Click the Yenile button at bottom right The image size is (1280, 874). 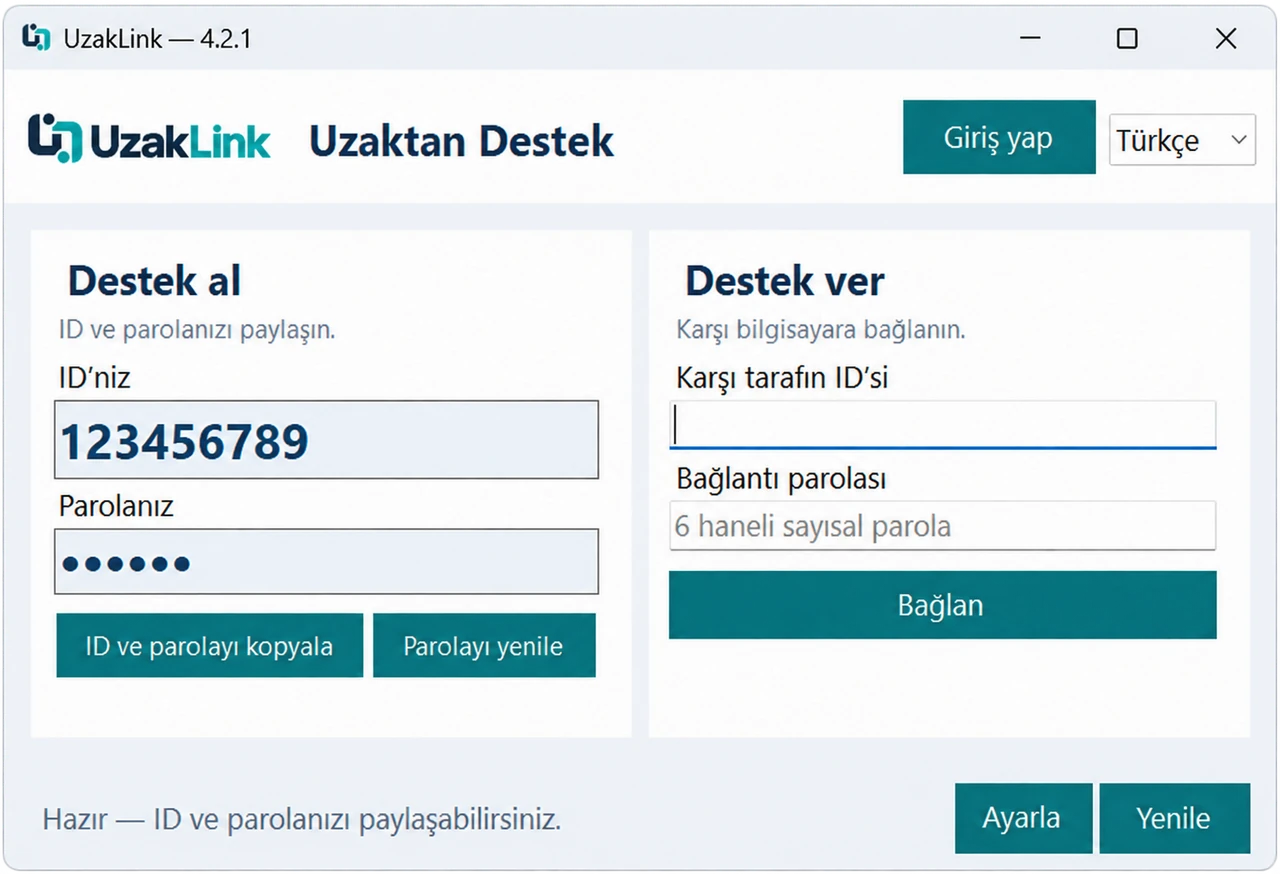(x=1174, y=818)
